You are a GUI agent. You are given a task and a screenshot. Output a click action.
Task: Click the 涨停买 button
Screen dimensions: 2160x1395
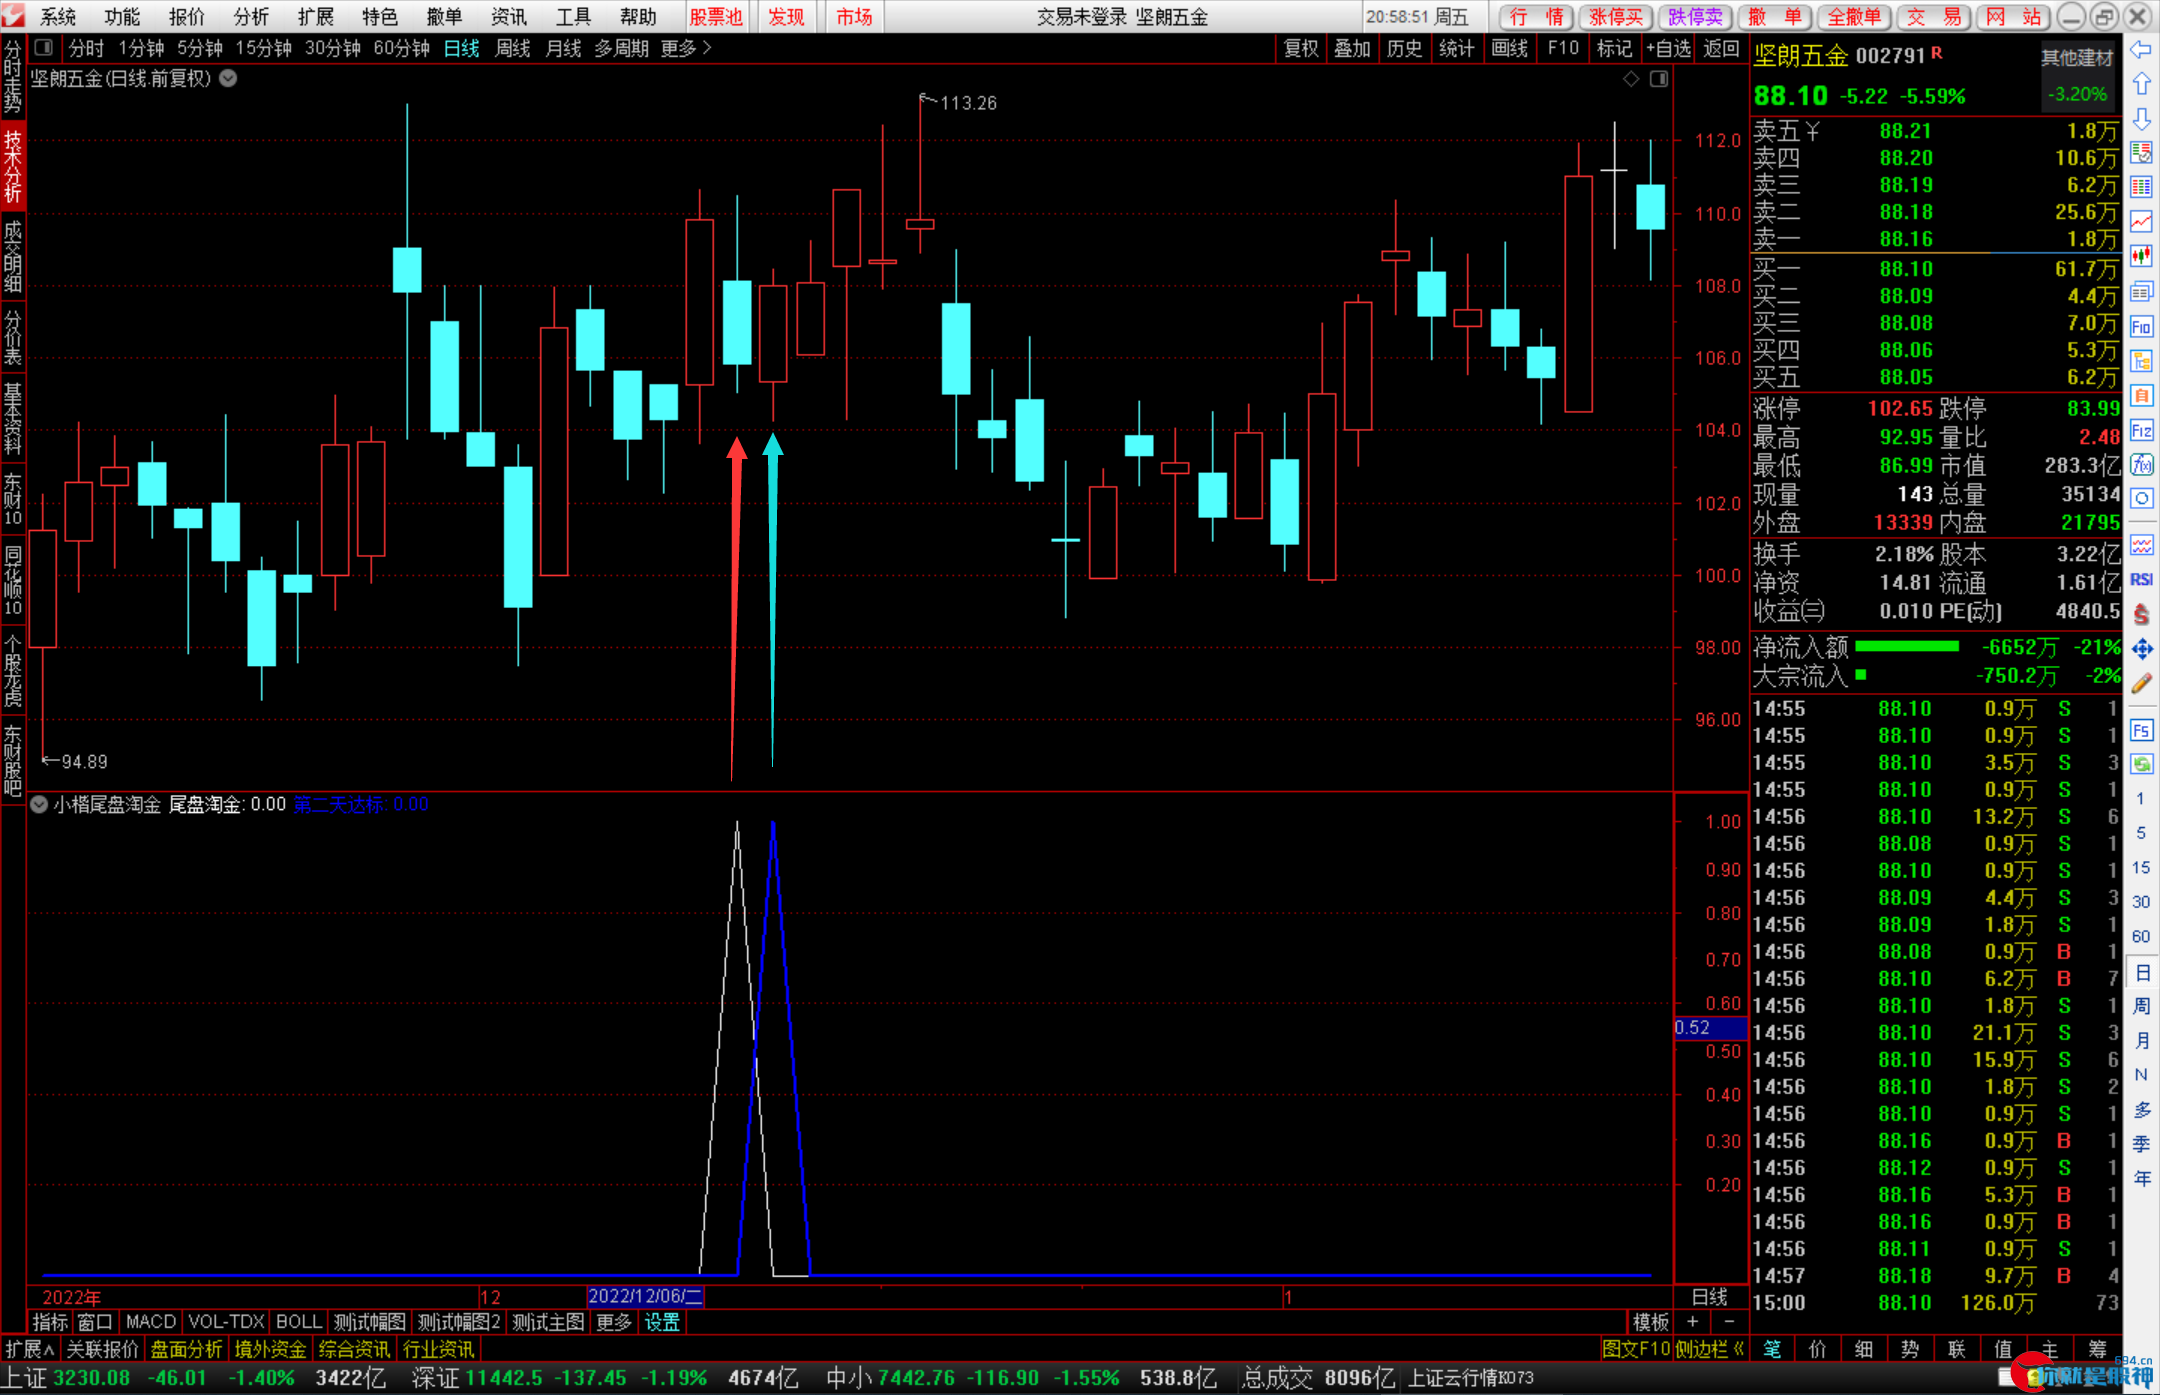click(1617, 17)
